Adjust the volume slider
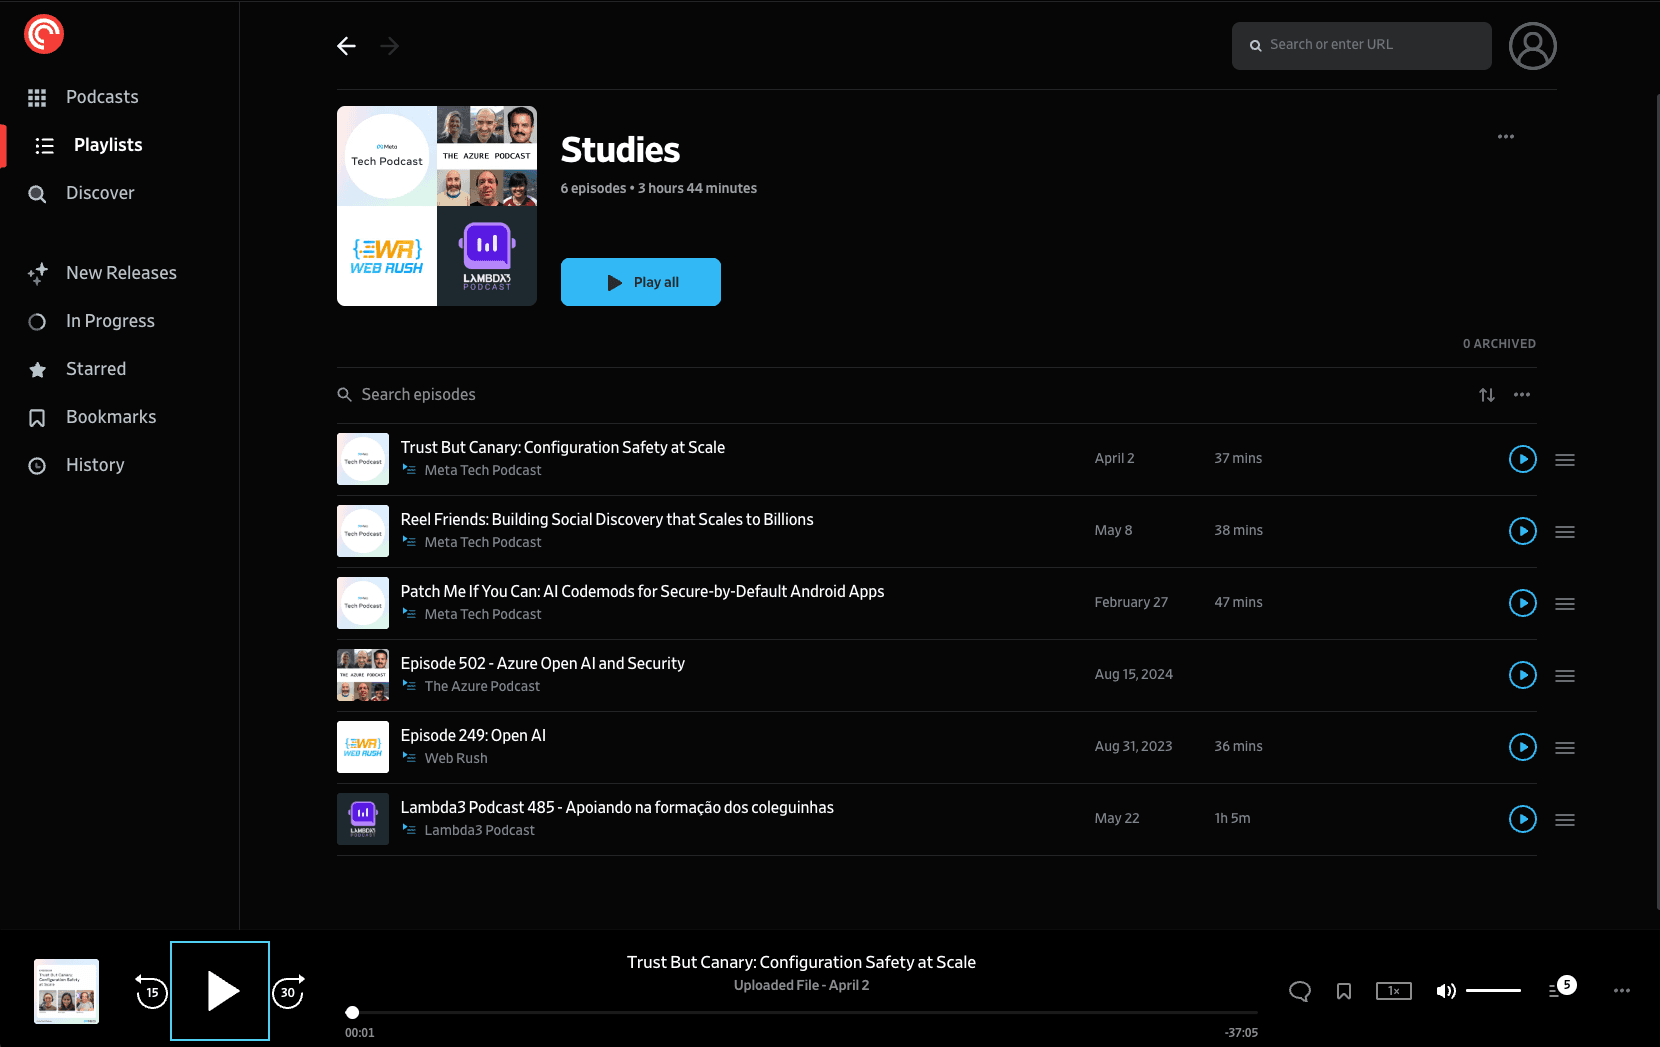 (1493, 991)
